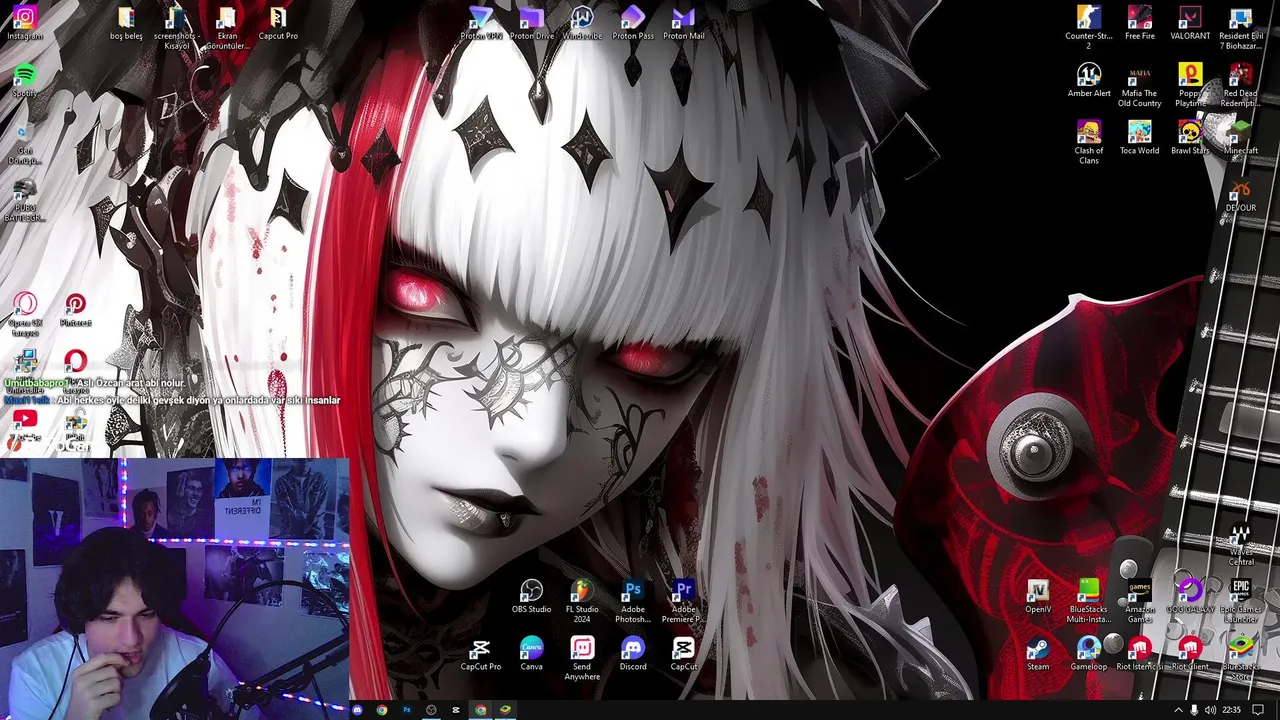Open the DEVOUR game shortcut
Image resolution: width=1280 pixels, height=720 pixels.
(1241, 195)
